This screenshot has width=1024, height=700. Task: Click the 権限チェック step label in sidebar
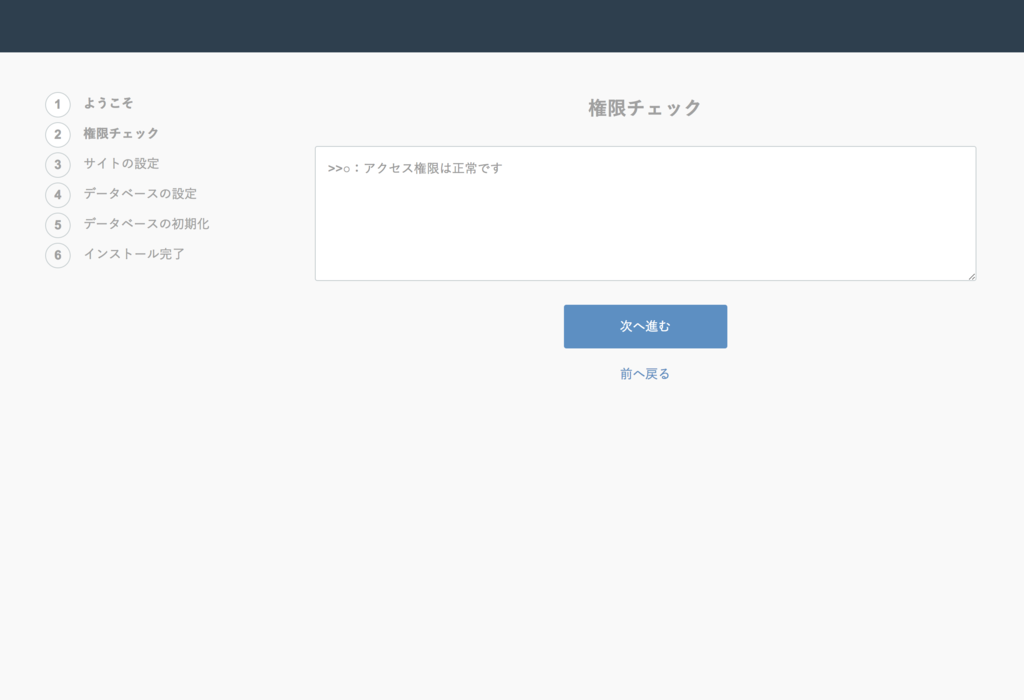point(121,133)
